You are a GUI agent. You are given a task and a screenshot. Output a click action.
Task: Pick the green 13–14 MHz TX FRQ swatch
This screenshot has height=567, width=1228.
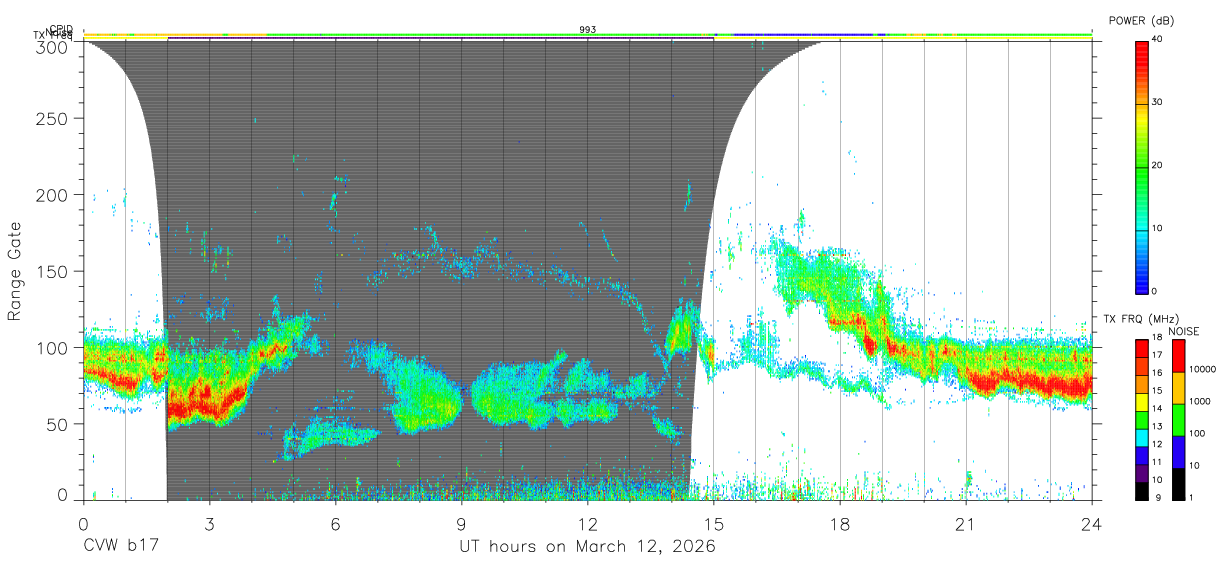(1141, 422)
